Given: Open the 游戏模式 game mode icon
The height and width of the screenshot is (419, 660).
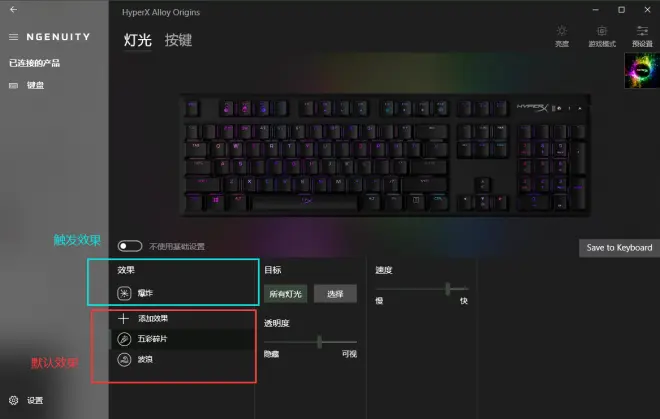Looking at the screenshot, I should (602, 31).
